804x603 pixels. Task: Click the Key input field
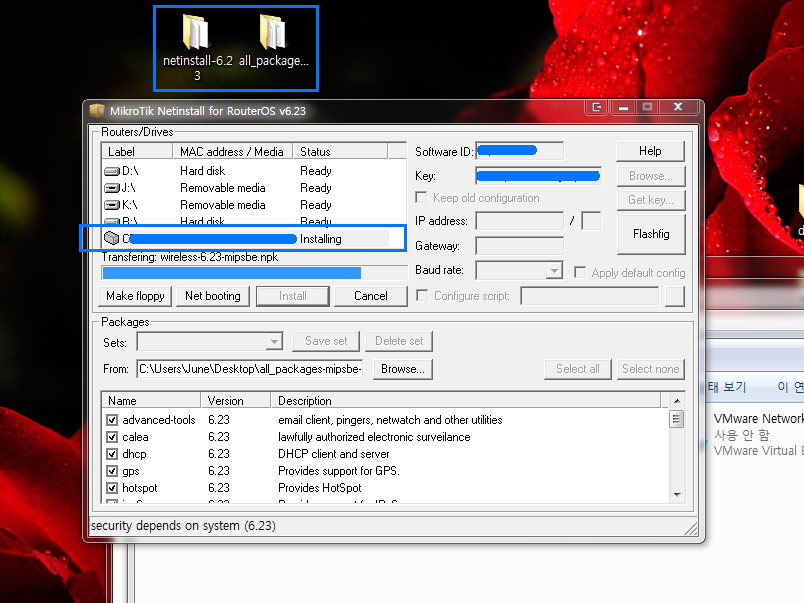(x=538, y=176)
